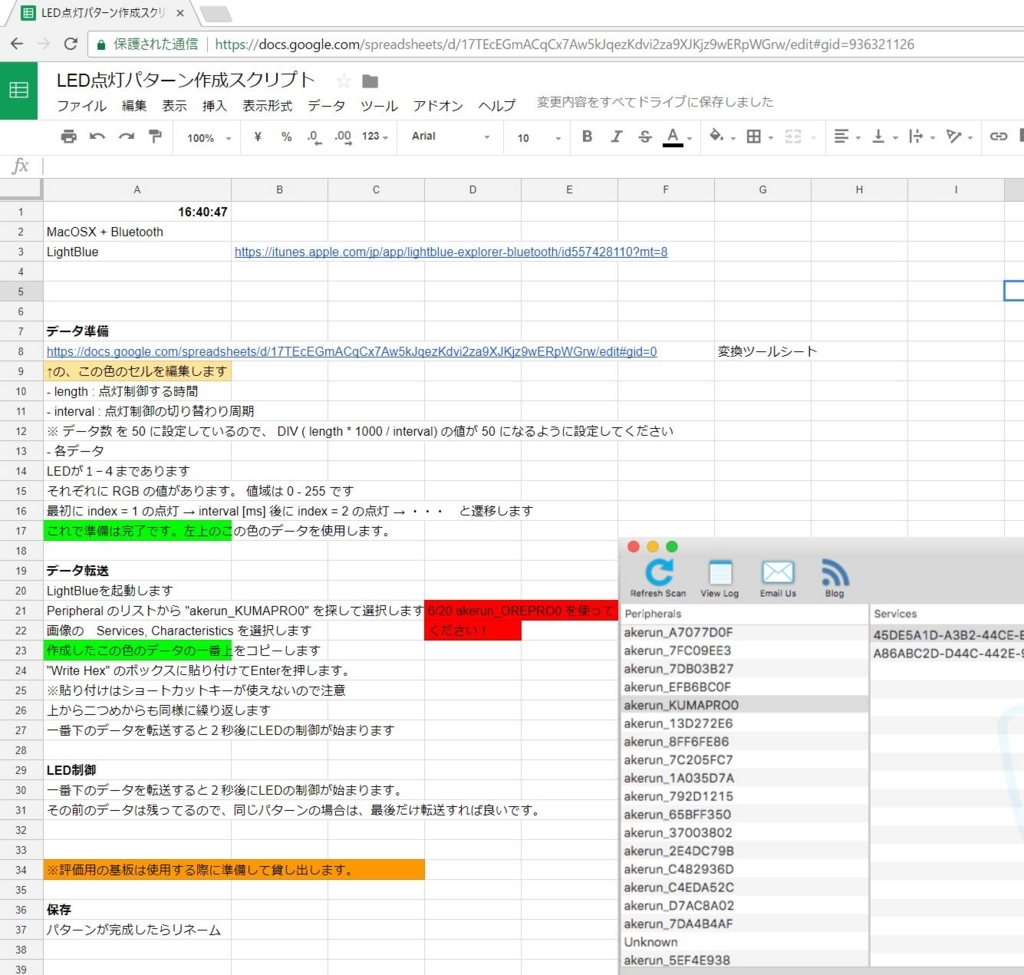Click Email Us in LightBlue
The width and height of the screenshot is (1024, 975).
tap(778, 578)
